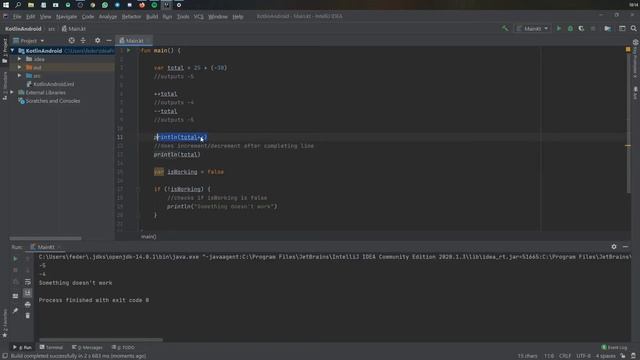Click the Build project hammer icon

[505, 29]
